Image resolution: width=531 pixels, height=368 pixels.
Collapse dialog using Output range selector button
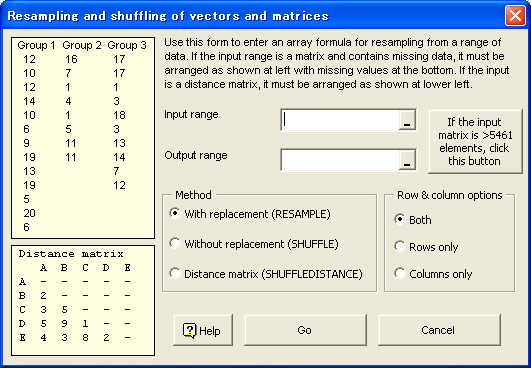[x=407, y=160]
